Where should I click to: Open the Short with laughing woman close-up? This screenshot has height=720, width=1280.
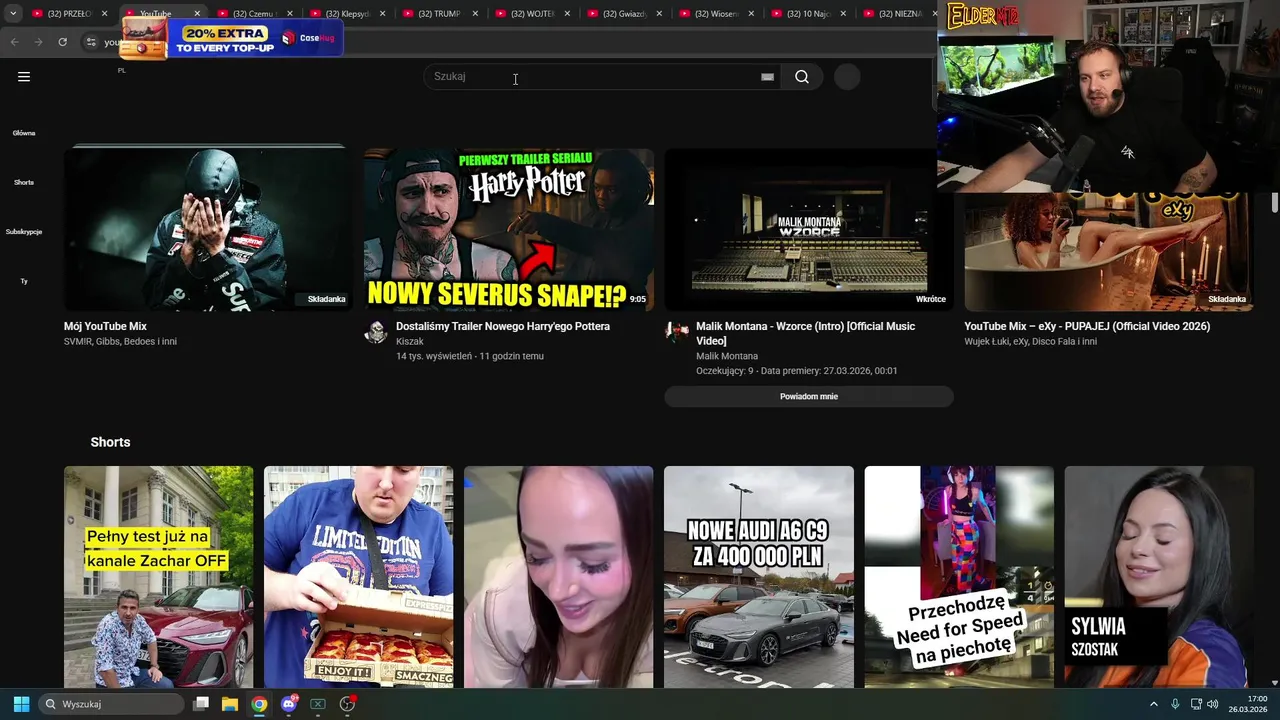(559, 577)
